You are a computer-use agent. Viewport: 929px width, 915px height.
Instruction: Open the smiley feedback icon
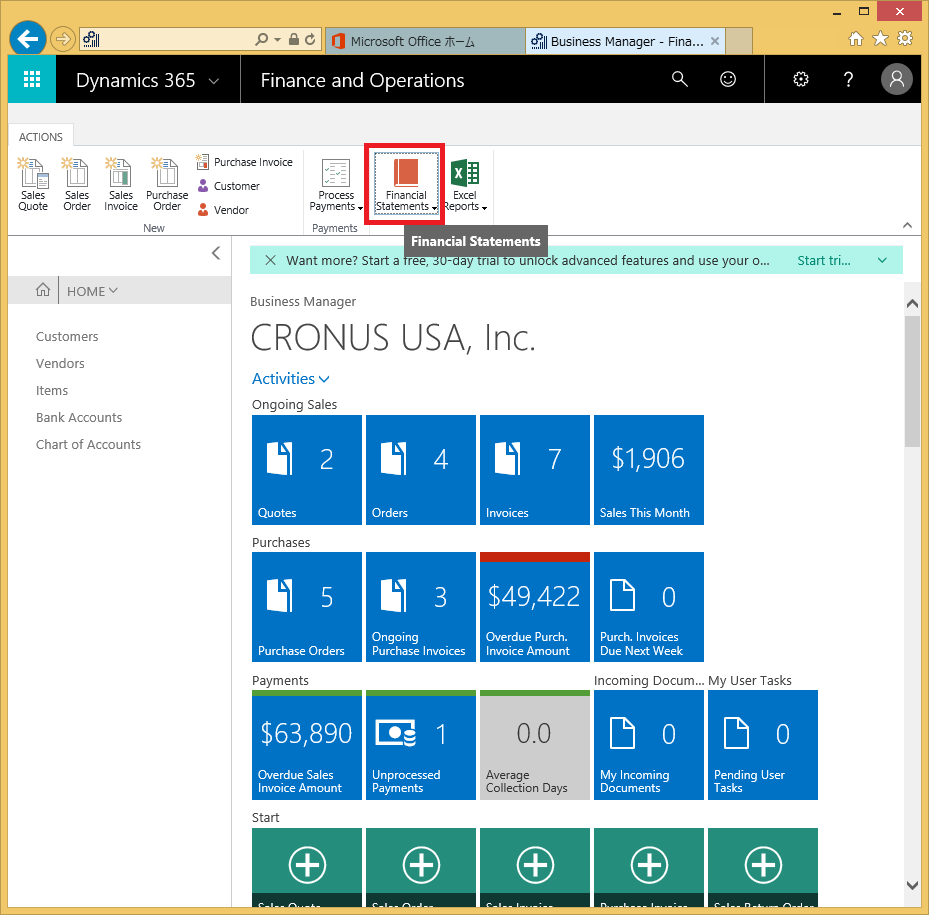coord(728,79)
